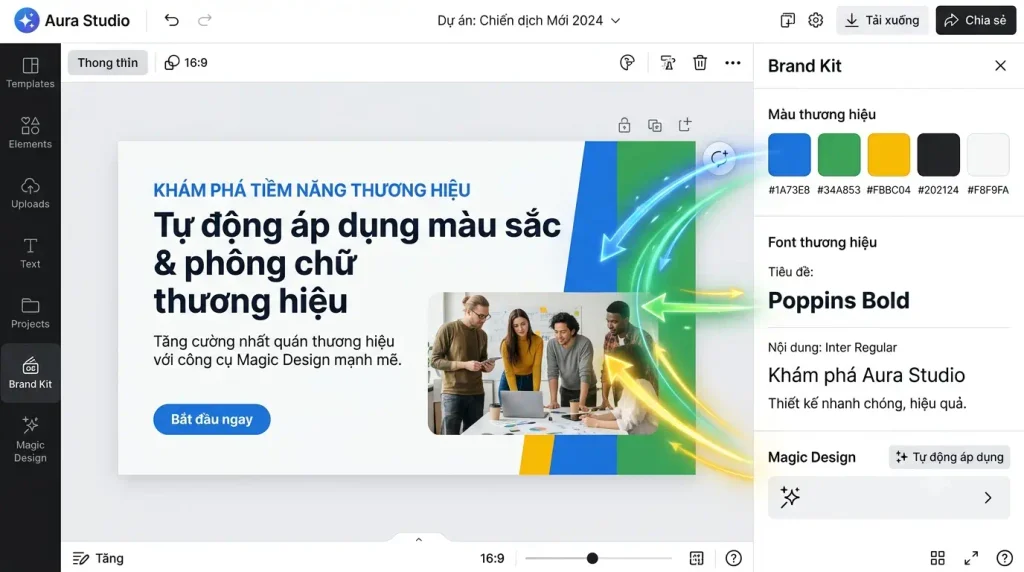Select the yellow #FBBC04 brand swatch
The width and height of the screenshot is (1024, 572).
pyautogui.click(x=888, y=155)
